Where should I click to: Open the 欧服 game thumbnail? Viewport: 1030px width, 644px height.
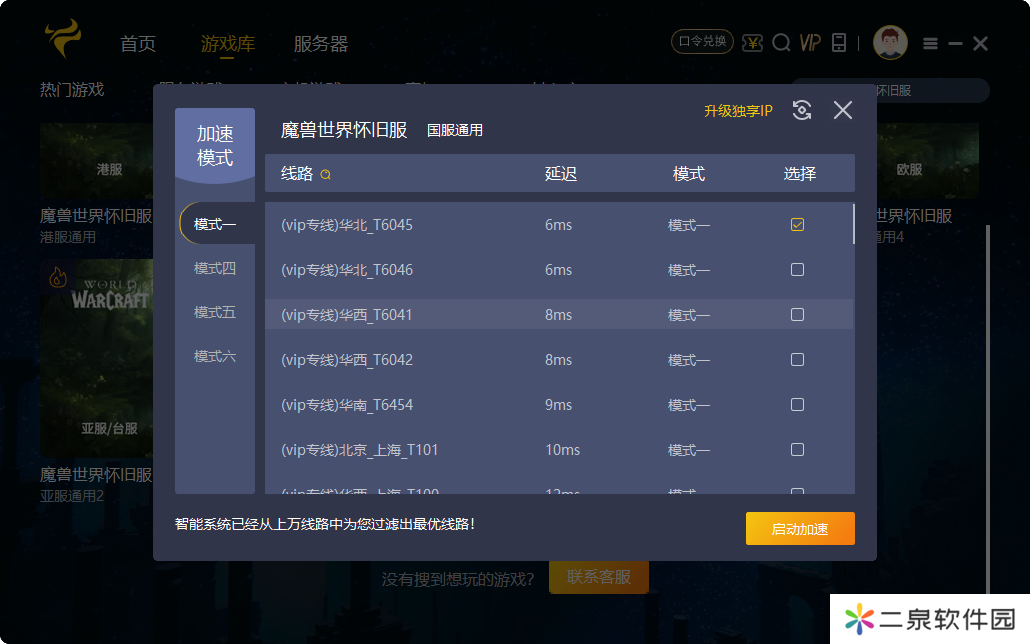tap(928, 161)
